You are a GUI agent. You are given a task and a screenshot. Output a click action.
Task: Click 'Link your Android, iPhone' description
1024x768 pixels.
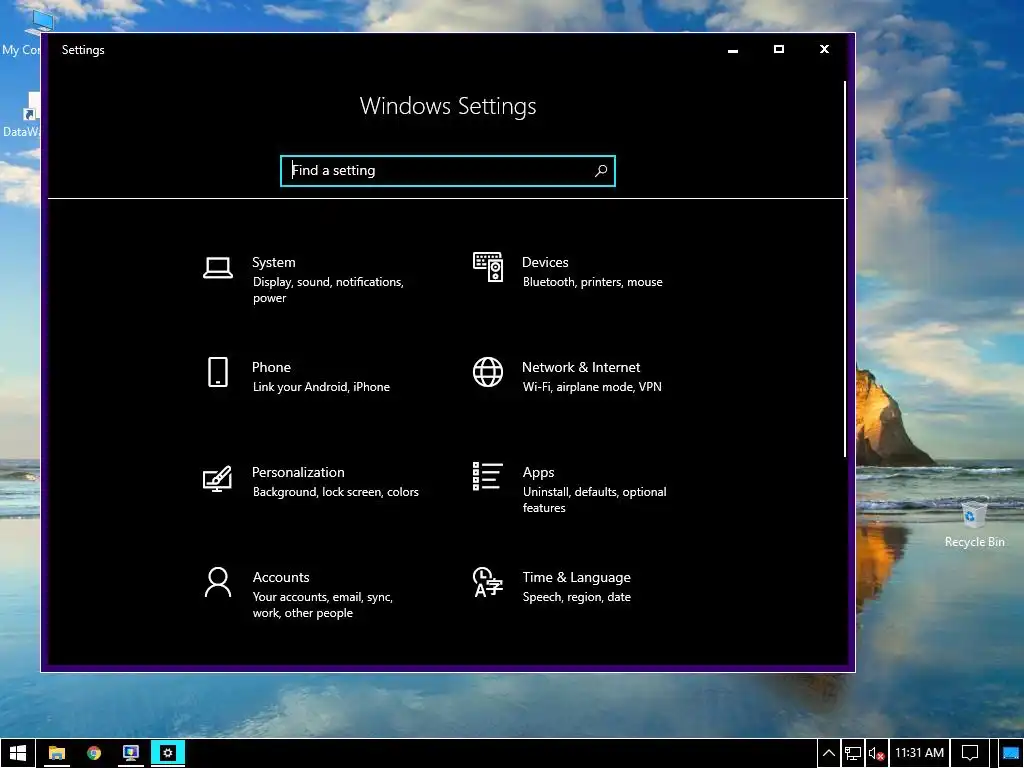coord(321,387)
